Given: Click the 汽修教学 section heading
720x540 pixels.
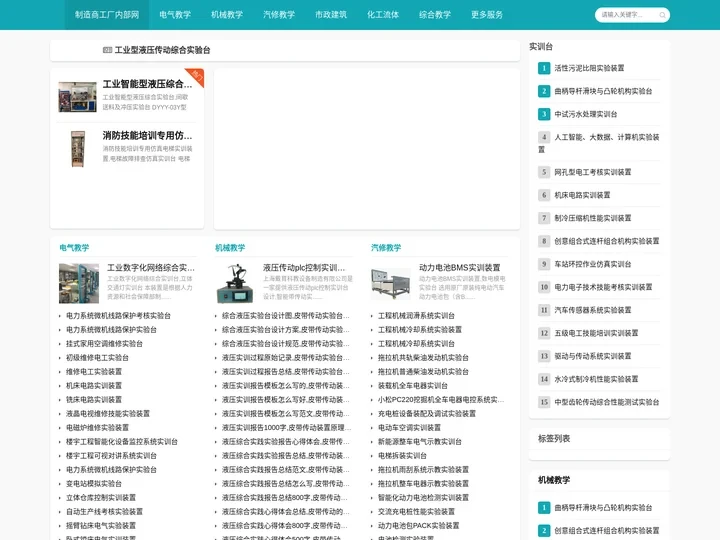Looking at the screenshot, I should coord(386,248).
